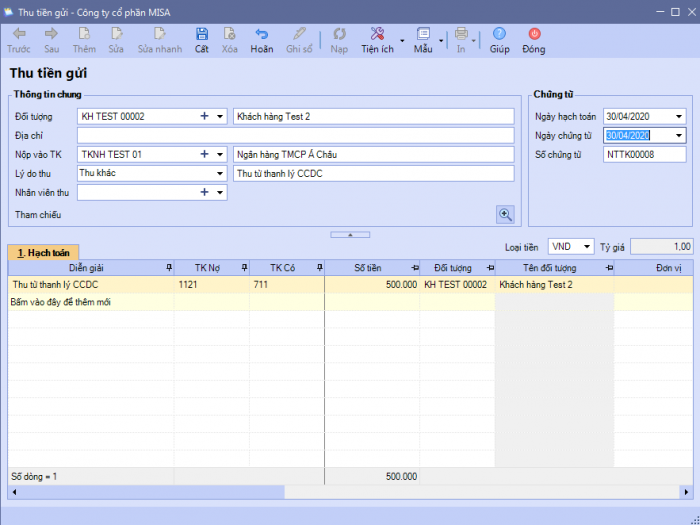Open the Tiện ích dropdown arrow menu
Screen dimensions: 700x525
(402, 42)
